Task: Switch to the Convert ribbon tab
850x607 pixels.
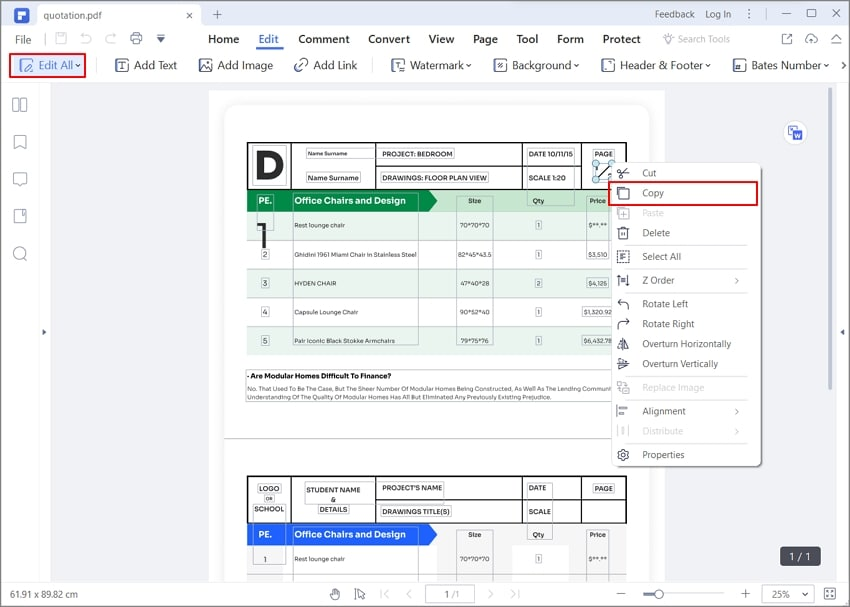Action: coord(388,39)
